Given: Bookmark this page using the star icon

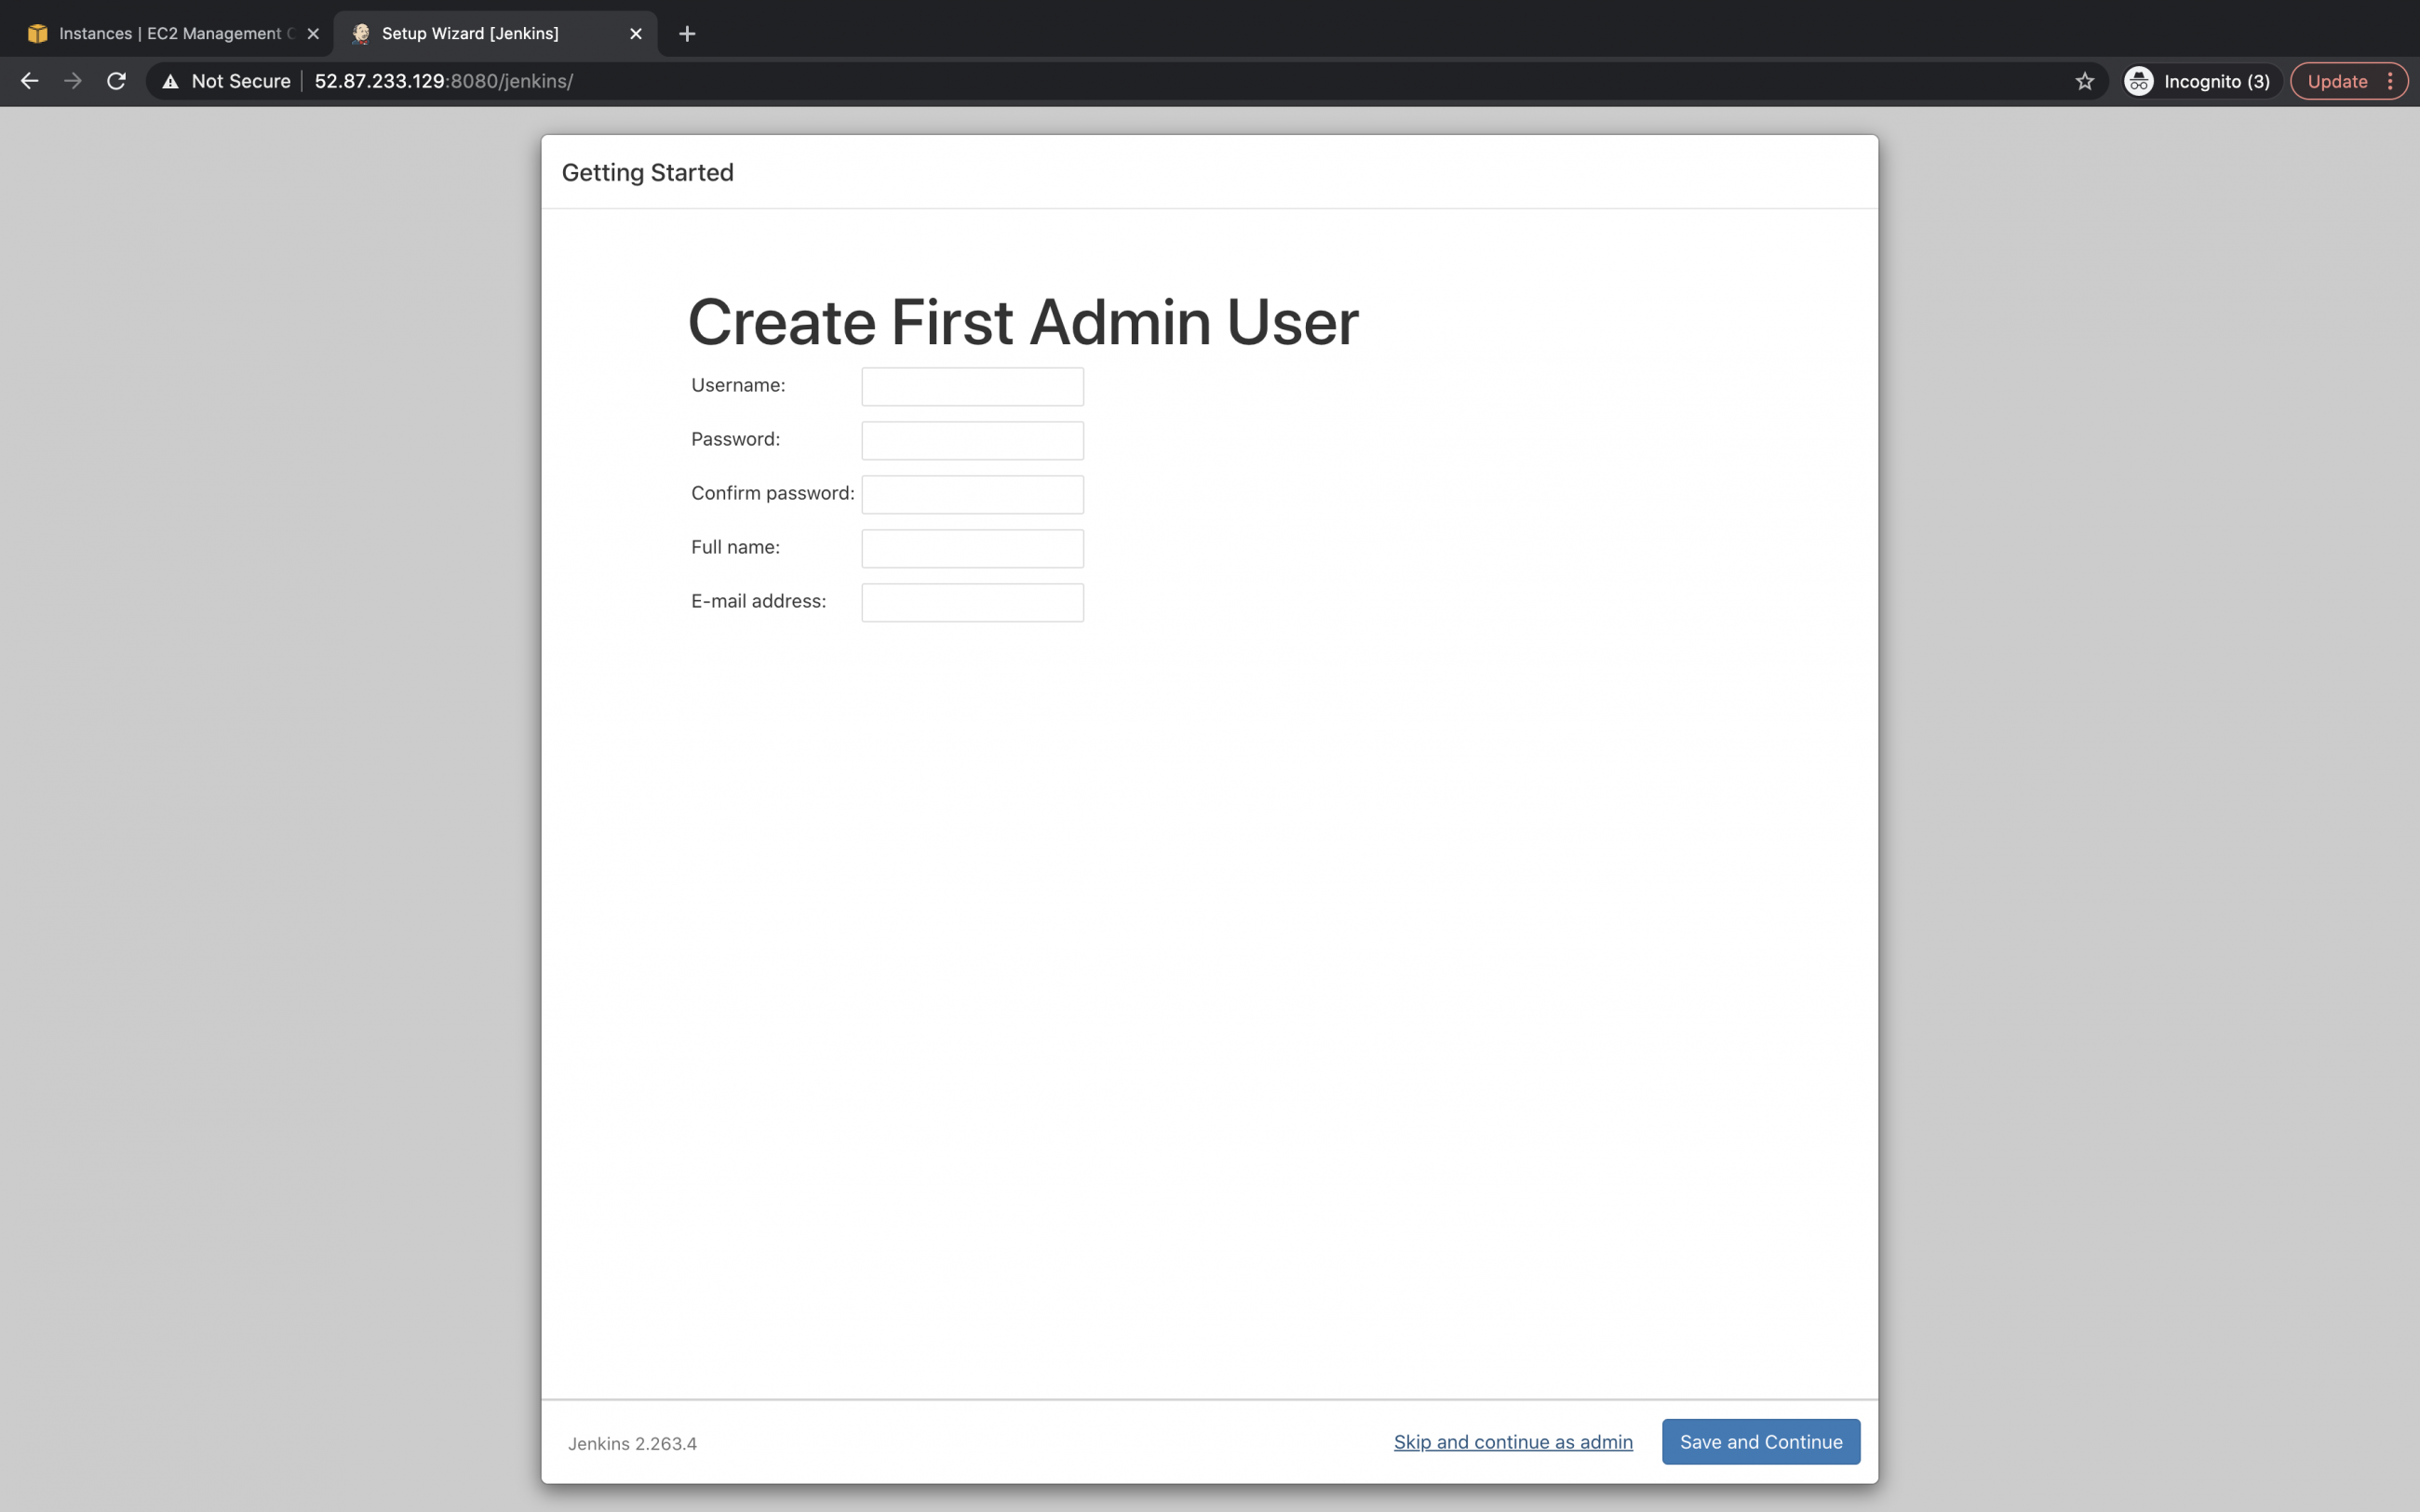Looking at the screenshot, I should pyautogui.click(x=2085, y=81).
